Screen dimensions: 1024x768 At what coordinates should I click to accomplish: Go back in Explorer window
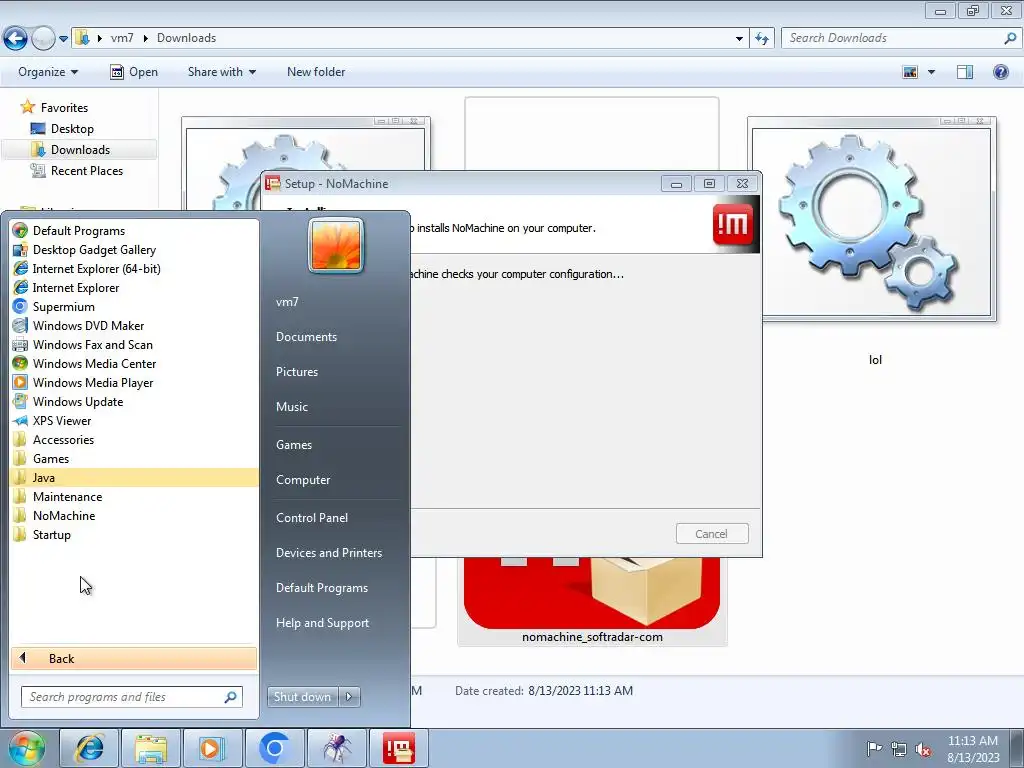[x=15, y=39]
